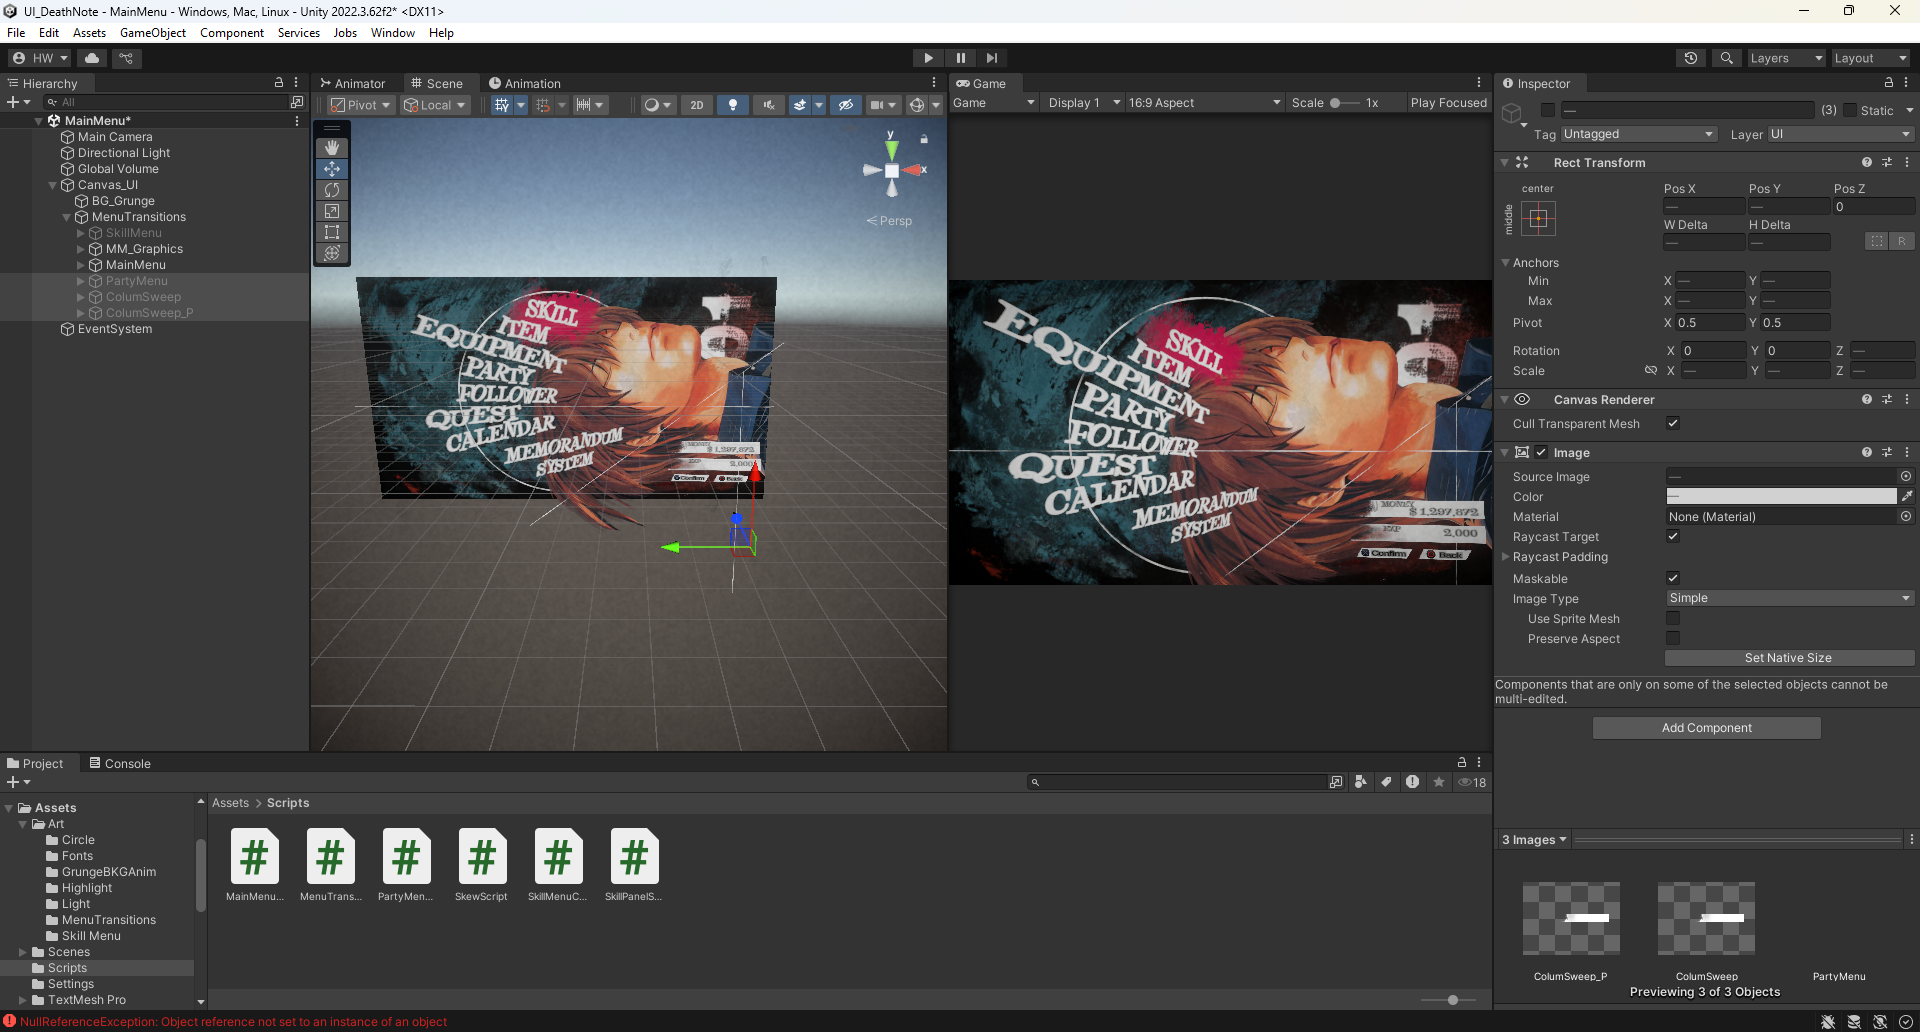1920x1032 pixels.
Task: Select Main Camera in Hierarchy
Action: point(115,137)
